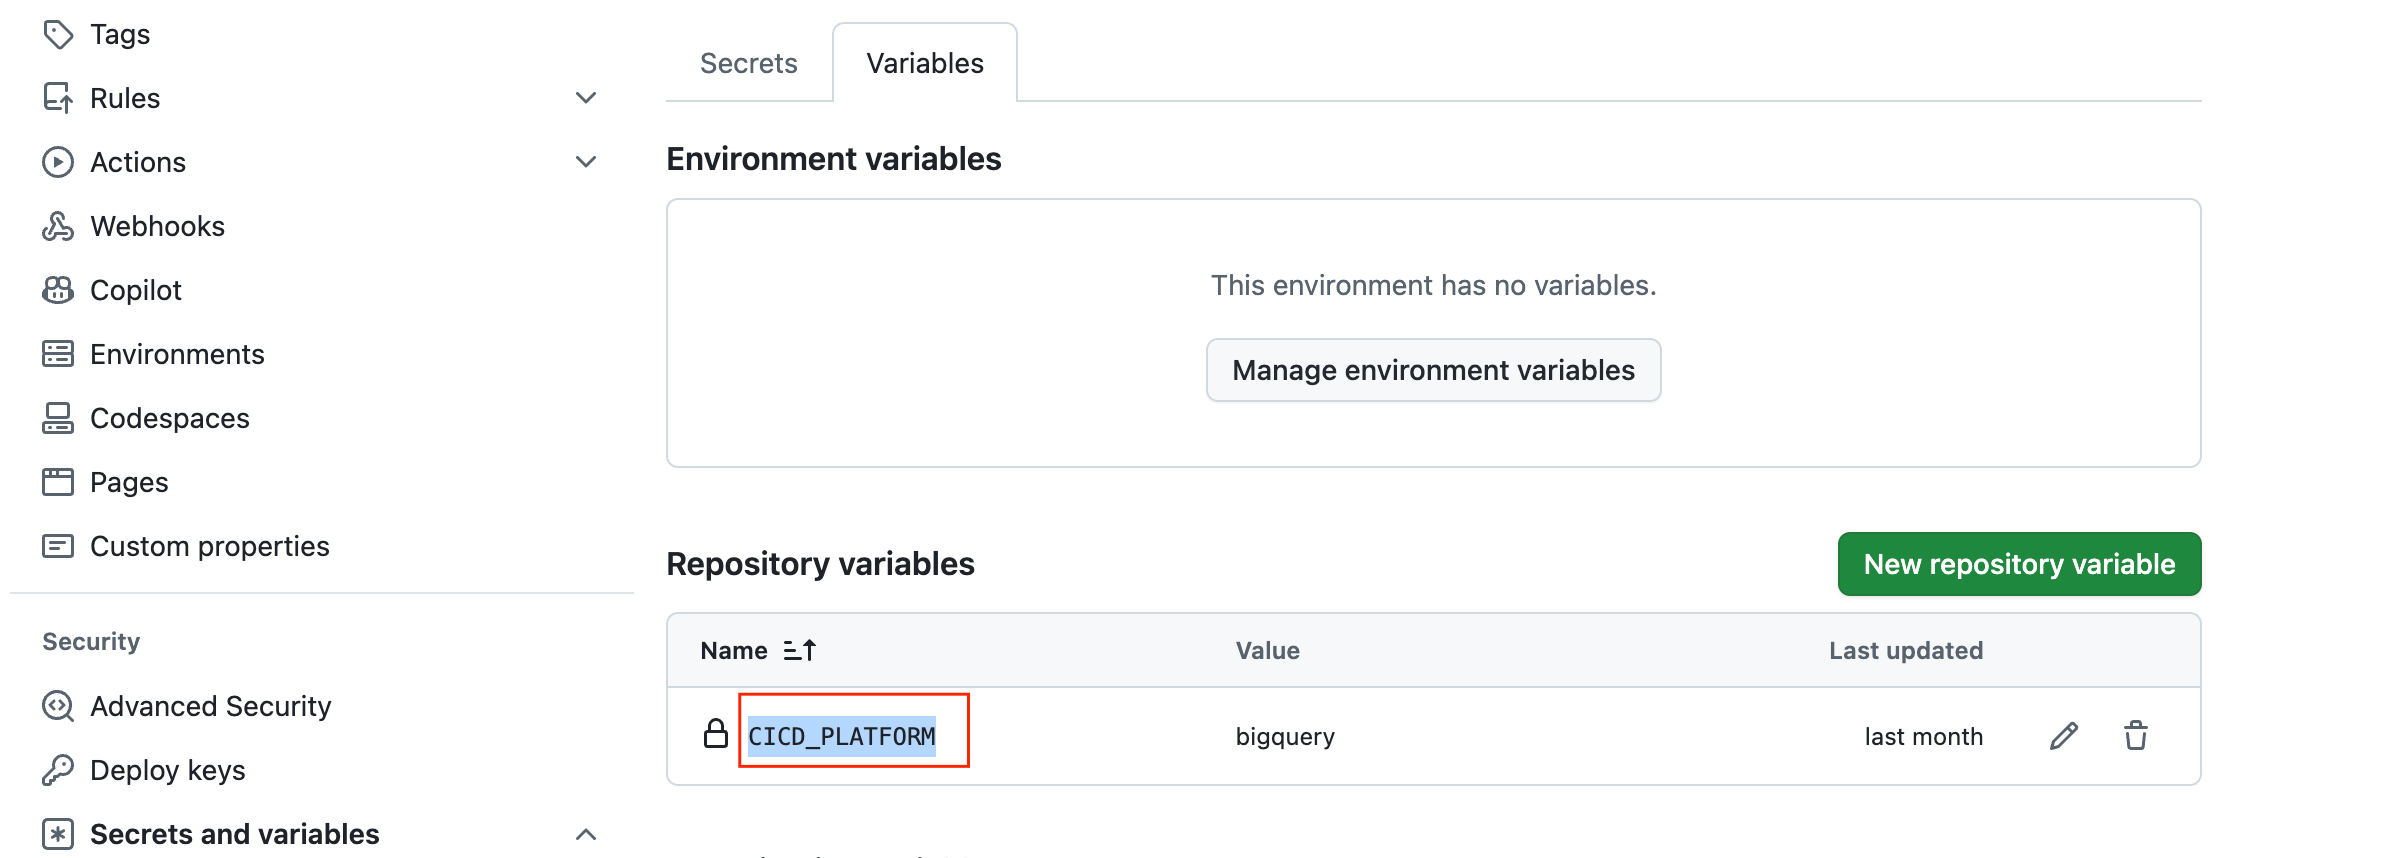Click New repository variable button
Screen dimensions: 2408x858
pyautogui.click(x=2019, y=564)
